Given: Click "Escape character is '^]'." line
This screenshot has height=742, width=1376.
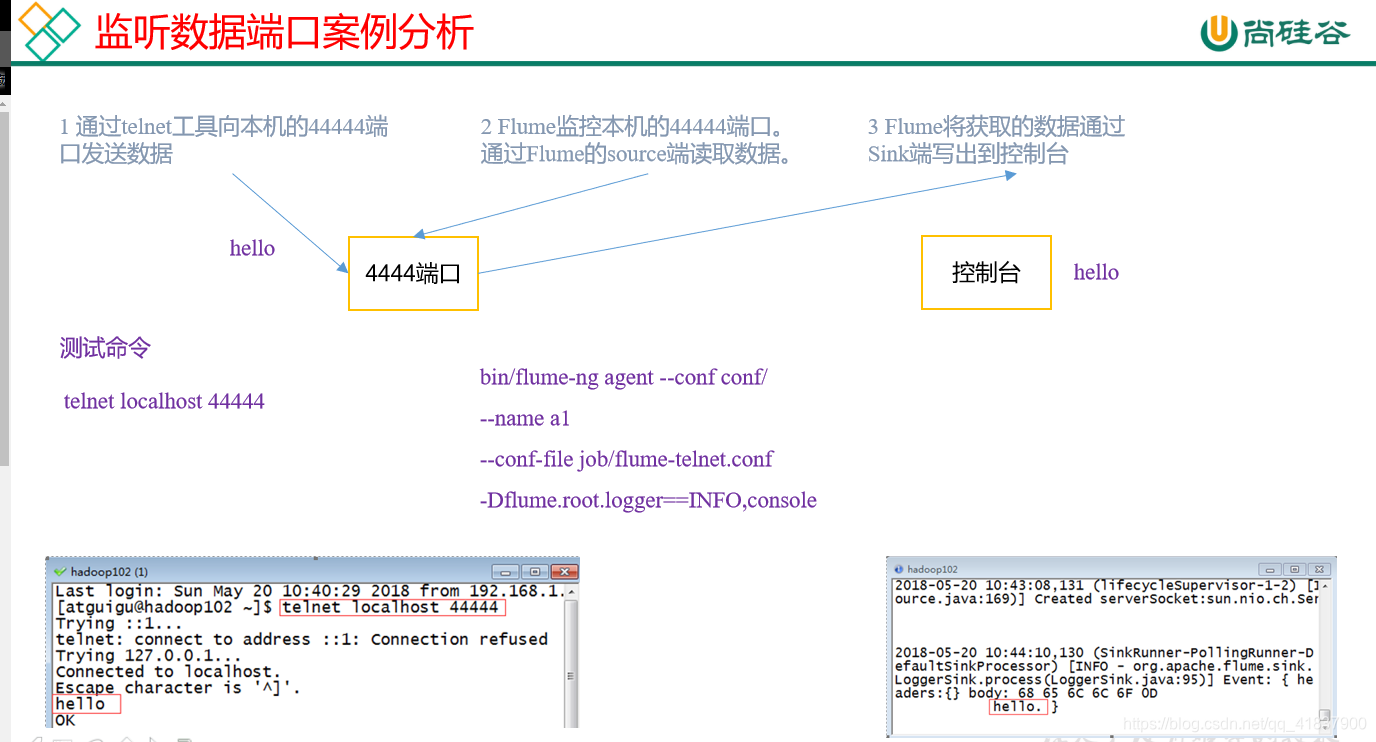Looking at the screenshot, I should [x=178, y=688].
